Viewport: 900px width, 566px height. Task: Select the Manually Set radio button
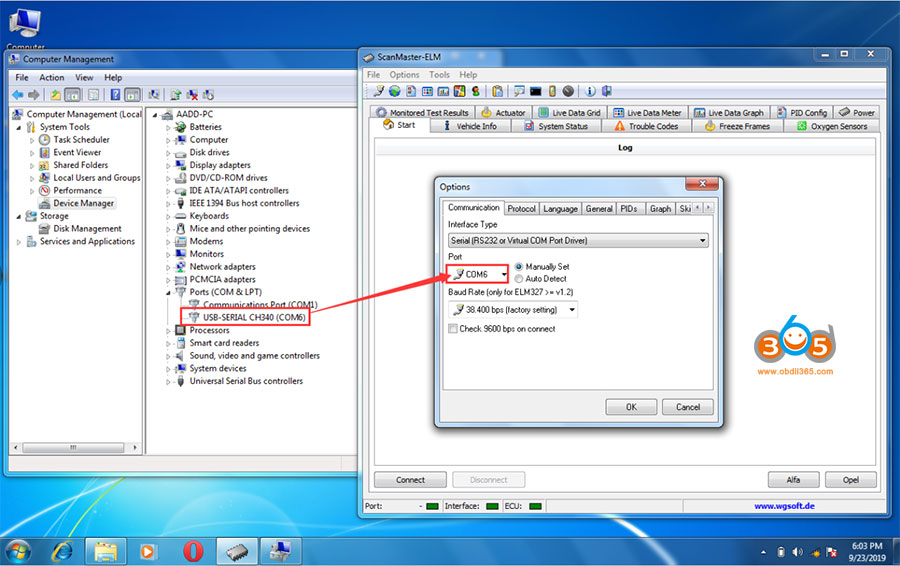pyautogui.click(x=519, y=266)
